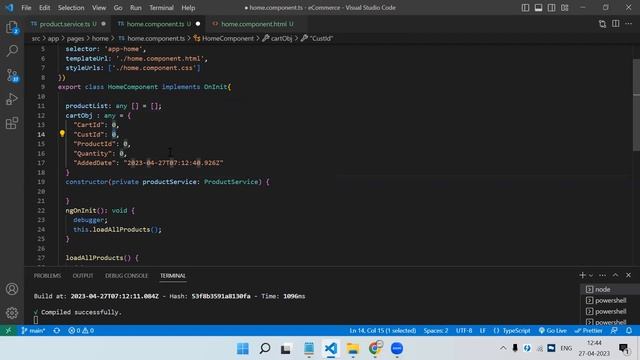Open the Manage gear icon
The height and width of the screenshot is (360, 640).
[x=12, y=313]
